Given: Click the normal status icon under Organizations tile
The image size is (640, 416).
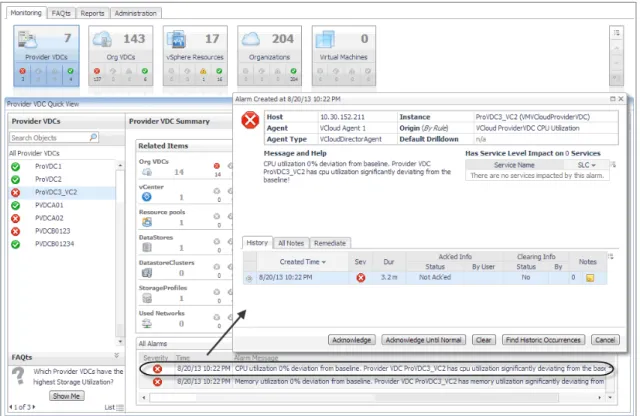Looking at the screenshot, I should (x=293, y=71).
